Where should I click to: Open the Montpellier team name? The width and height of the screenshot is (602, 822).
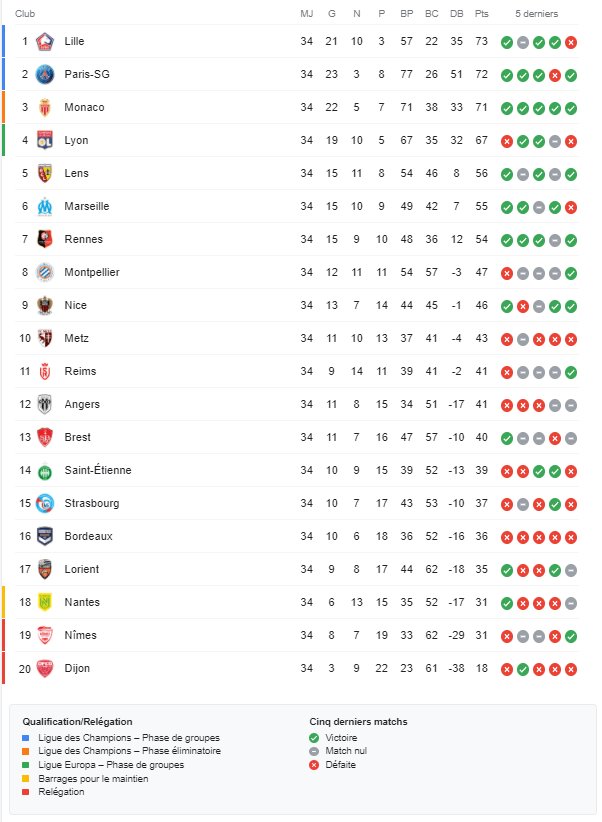[92, 273]
